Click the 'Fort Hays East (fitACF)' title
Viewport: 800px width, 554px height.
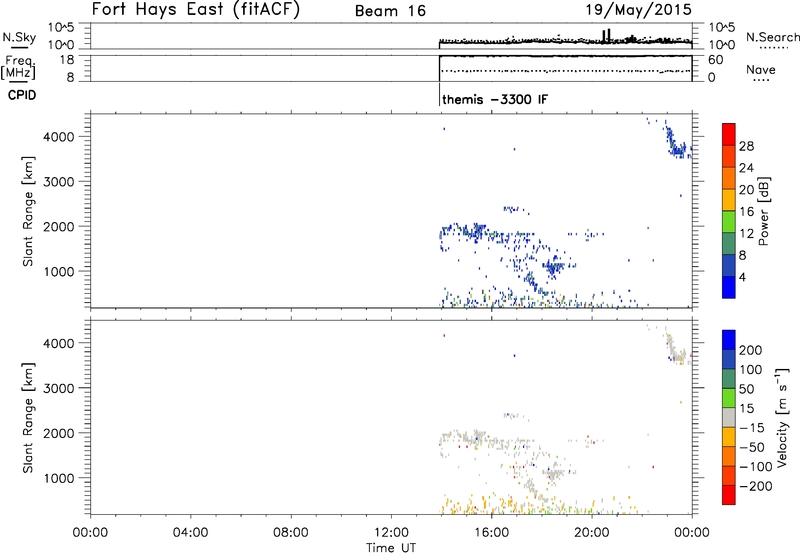[x=196, y=9]
